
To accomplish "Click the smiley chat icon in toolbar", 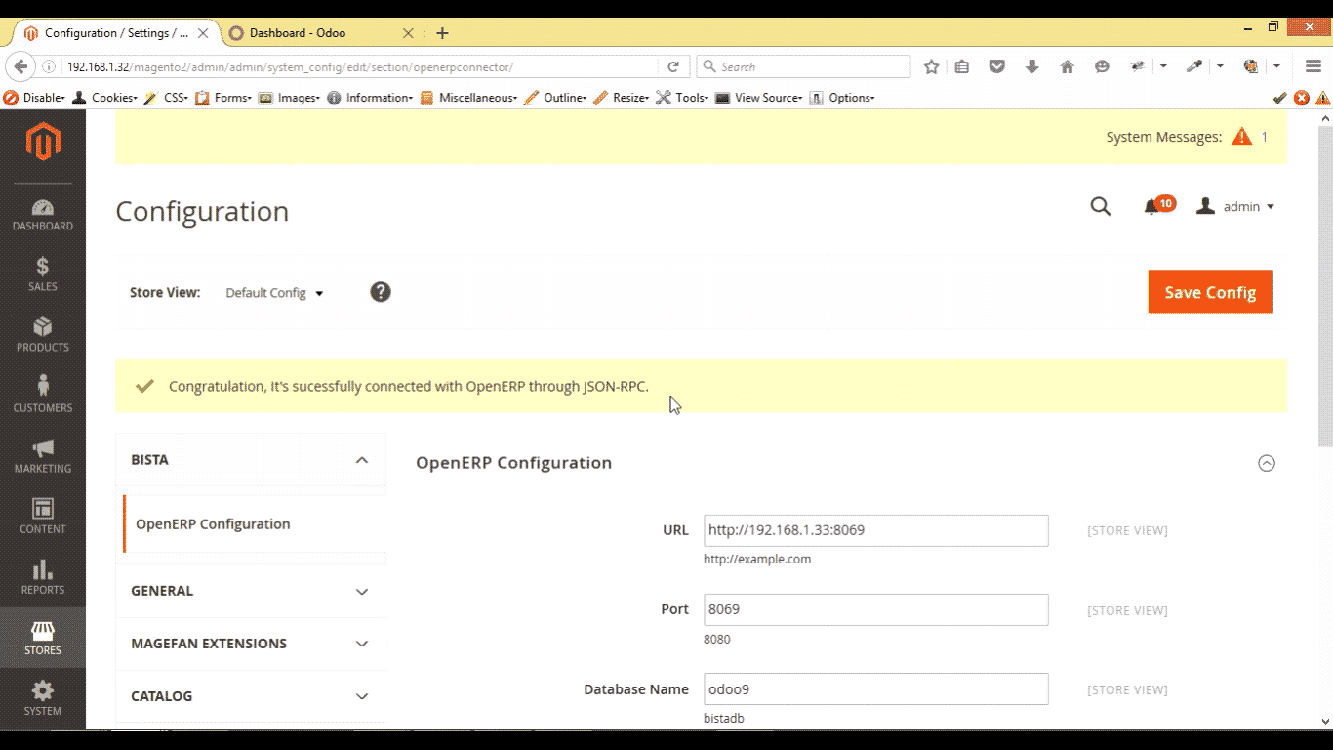I will pos(1102,66).
